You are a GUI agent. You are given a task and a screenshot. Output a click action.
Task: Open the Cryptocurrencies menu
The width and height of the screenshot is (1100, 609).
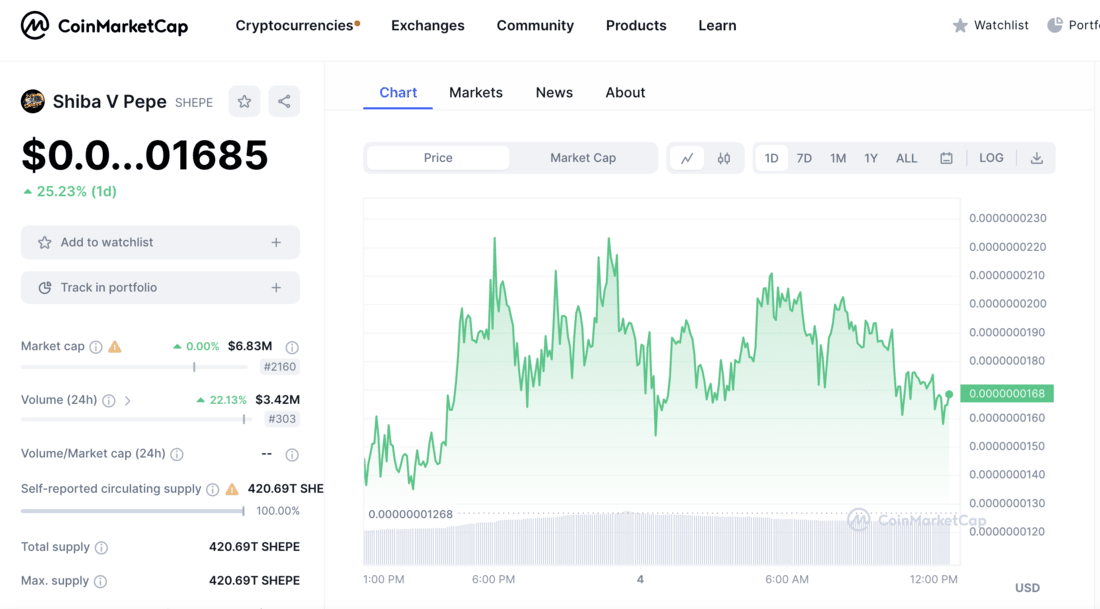pos(297,25)
